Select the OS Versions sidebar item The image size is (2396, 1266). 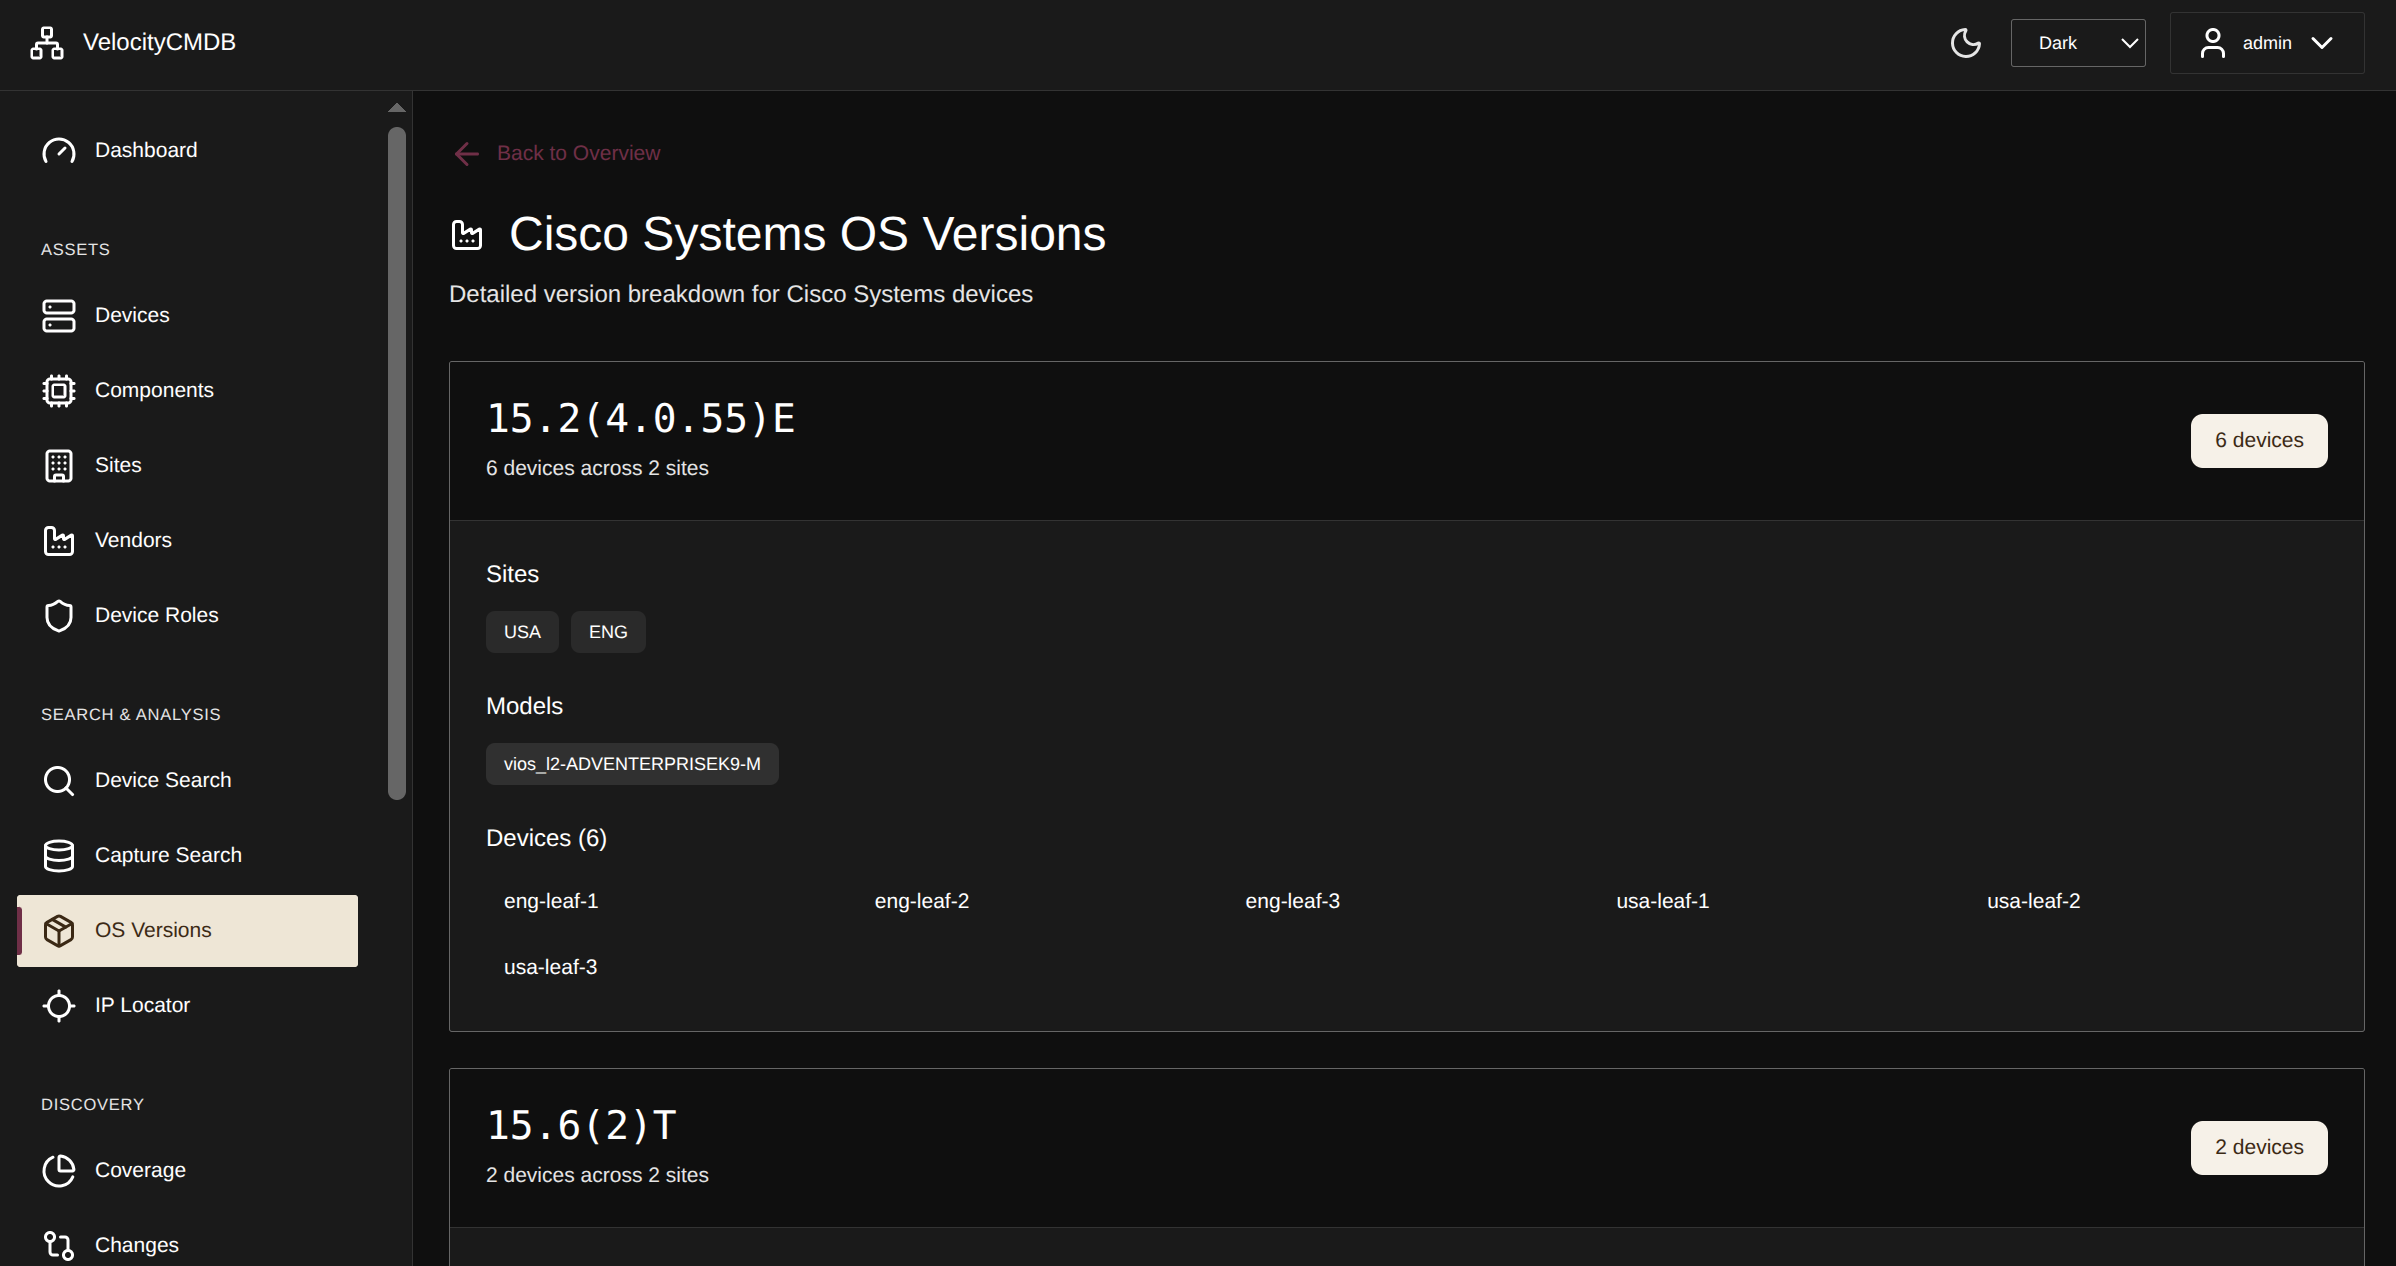click(x=188, y=931)
